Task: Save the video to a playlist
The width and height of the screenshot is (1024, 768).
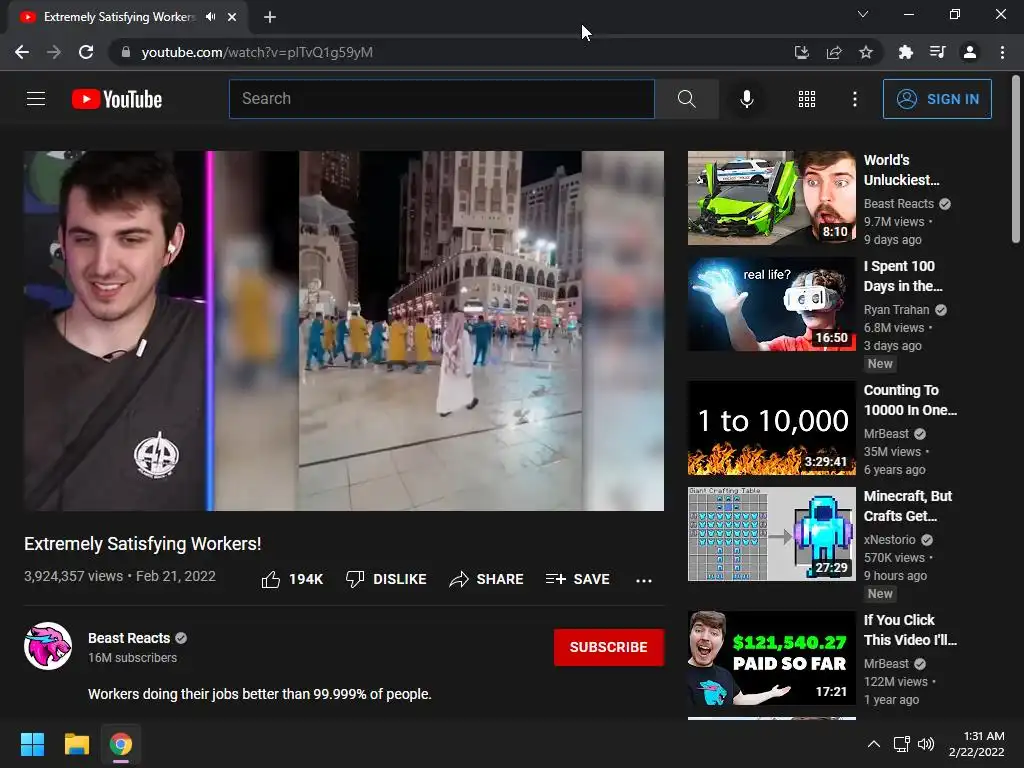Action: click(x=577, y=579)
